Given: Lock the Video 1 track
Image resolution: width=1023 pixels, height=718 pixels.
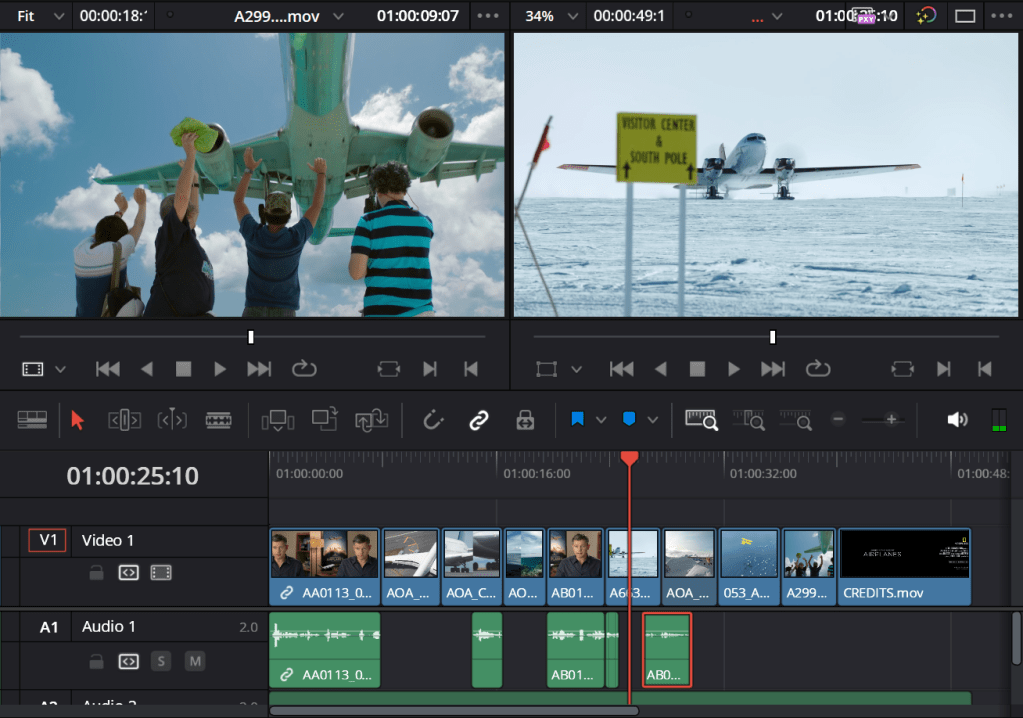Looking at the screenshot, I should [95, 573].
